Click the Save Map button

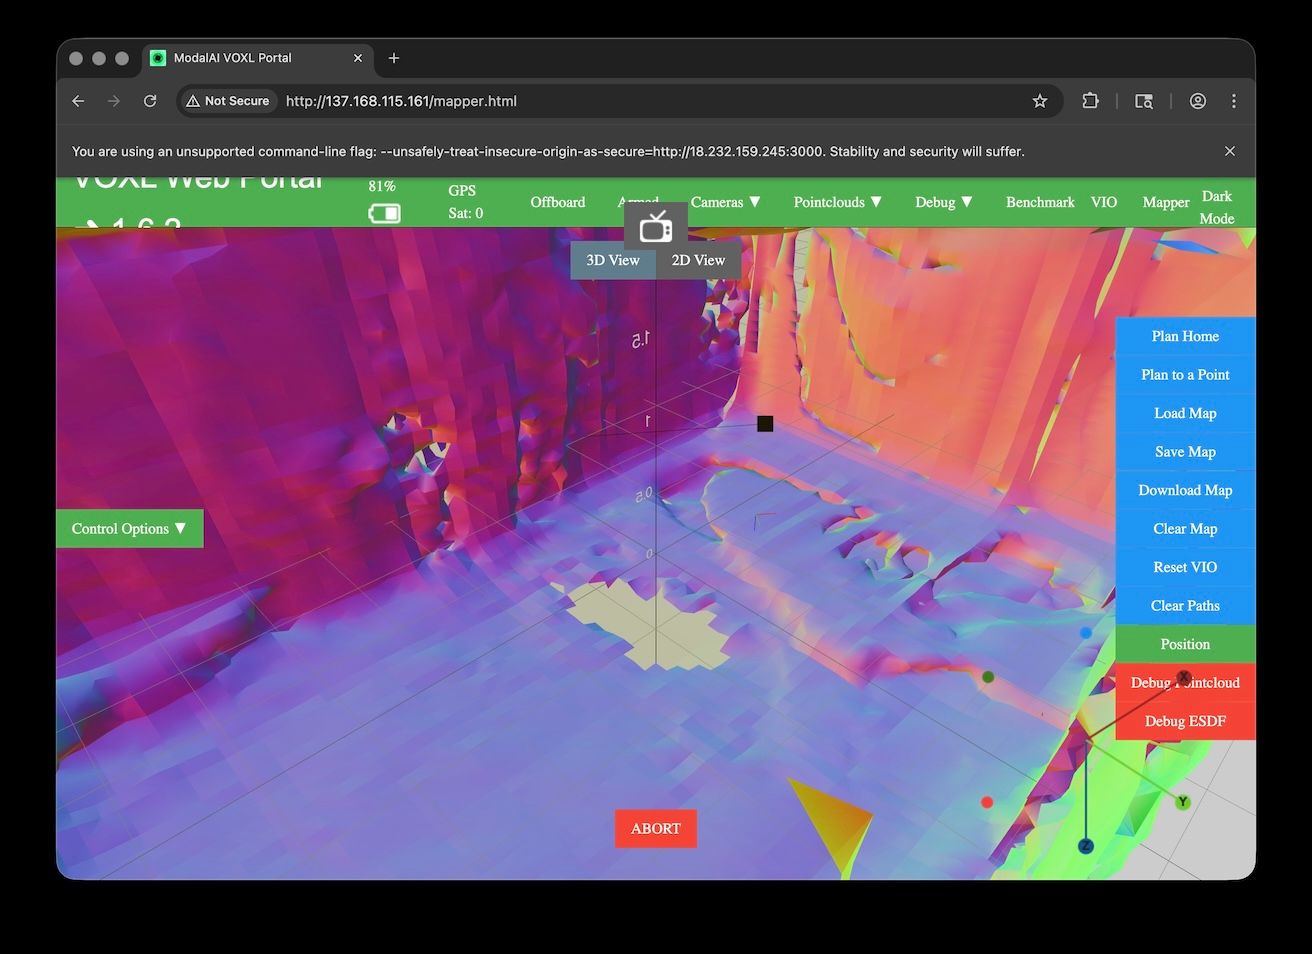click(x=1185, y=452)
